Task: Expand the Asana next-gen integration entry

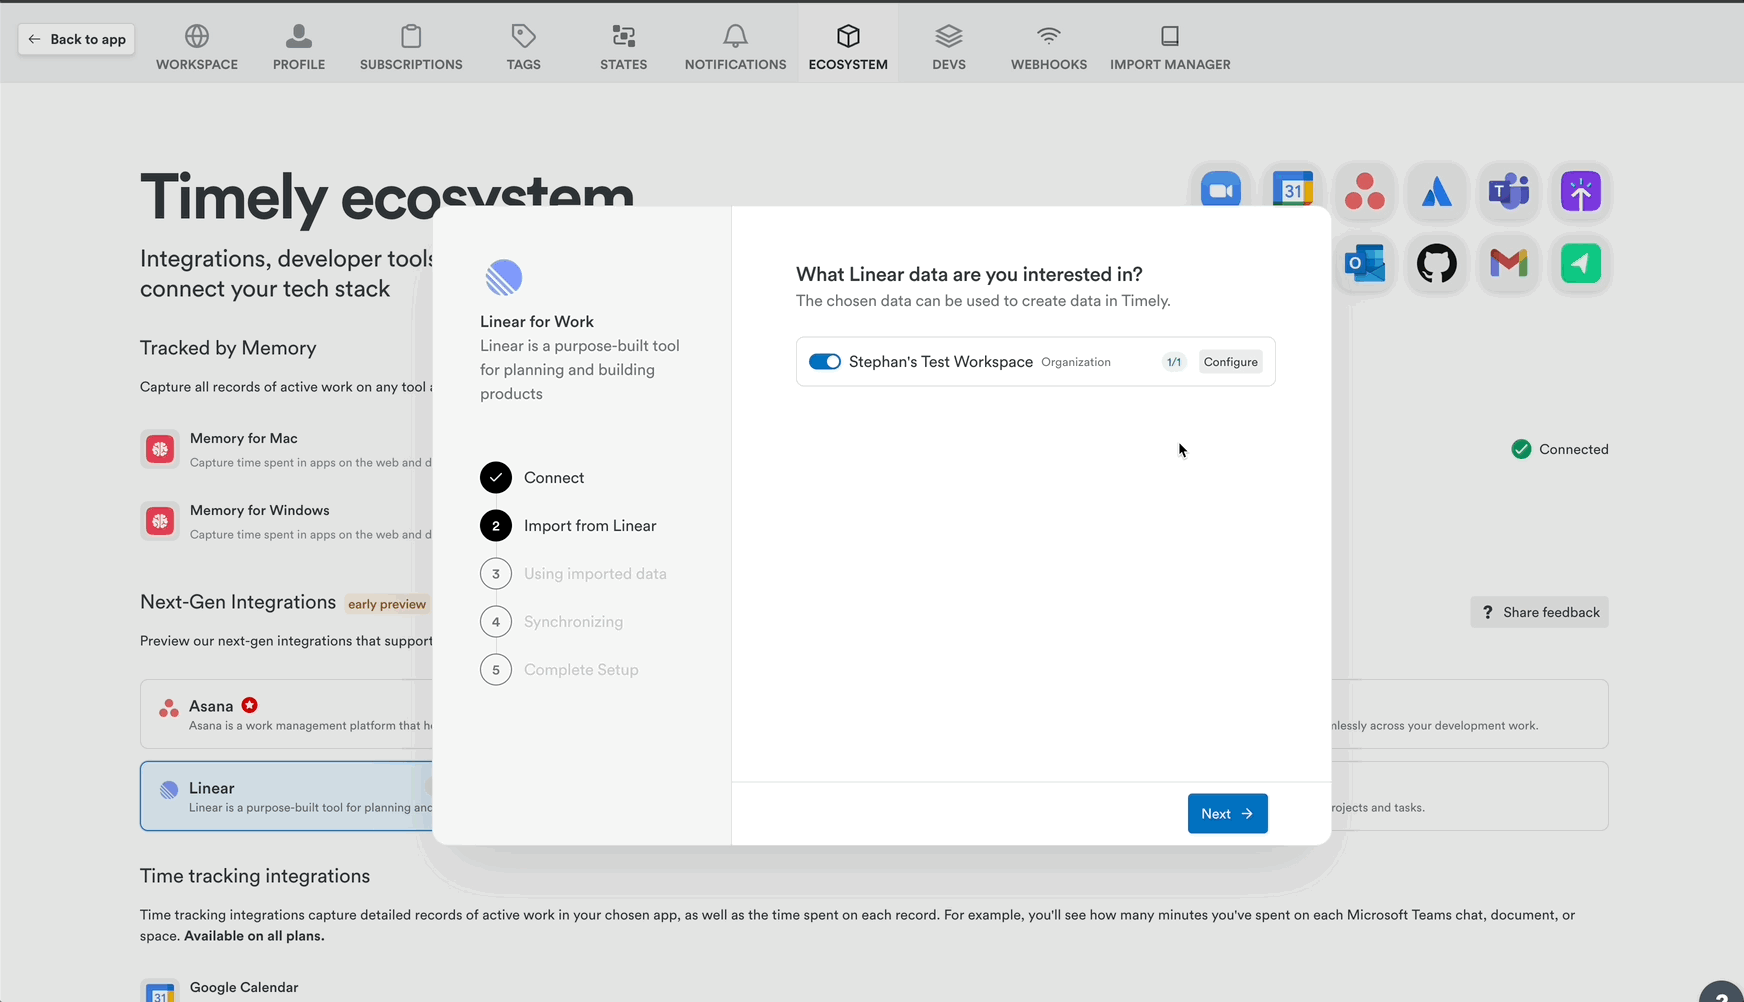Action: (285, 713)
